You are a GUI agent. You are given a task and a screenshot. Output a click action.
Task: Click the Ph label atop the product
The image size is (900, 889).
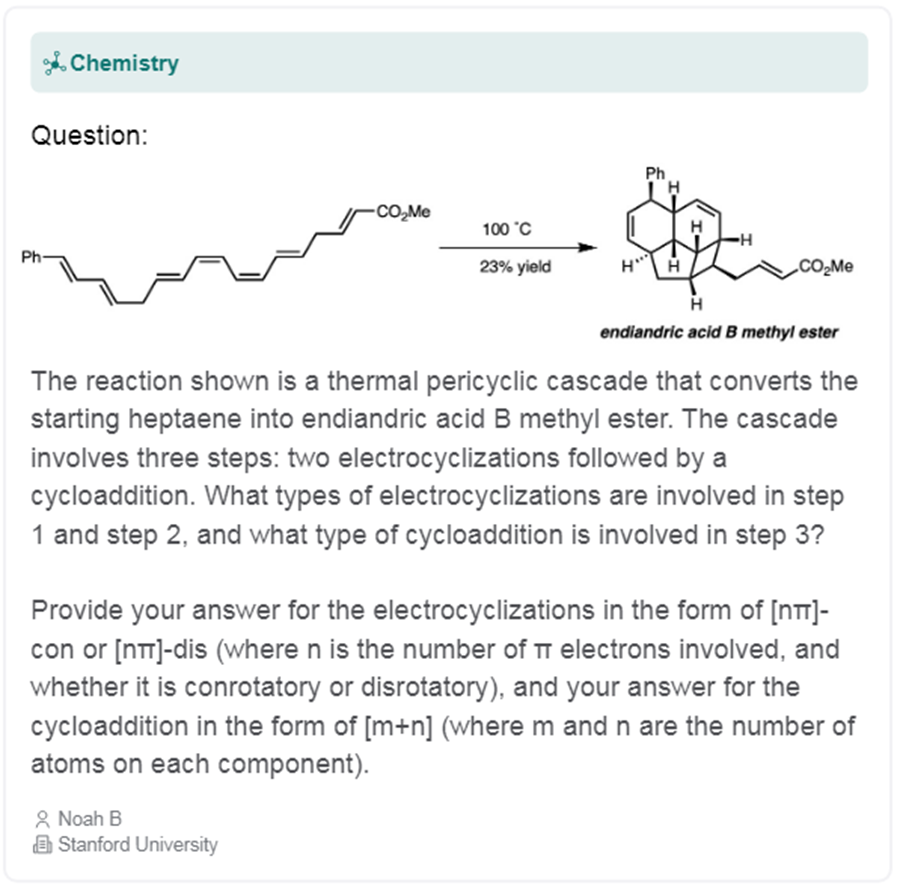tap(655, 173)
